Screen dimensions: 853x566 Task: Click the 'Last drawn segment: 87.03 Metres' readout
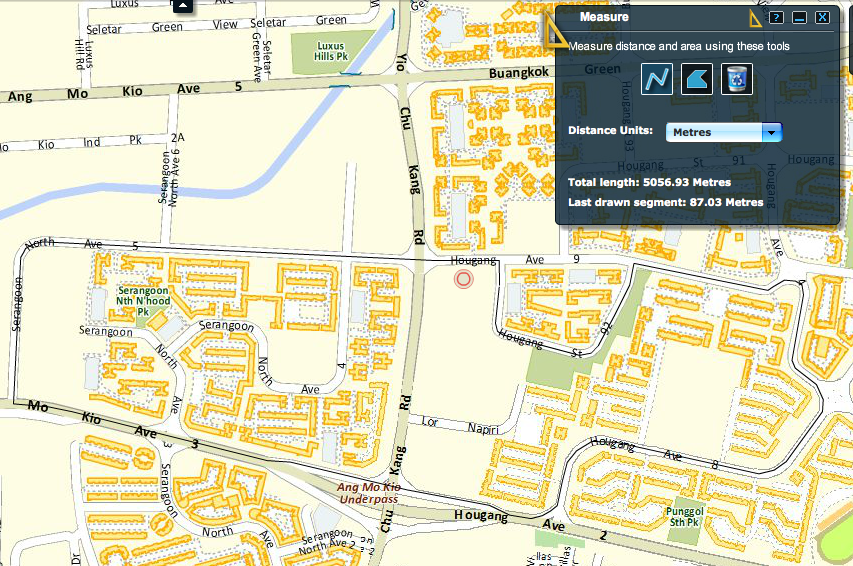pos(666,202)
